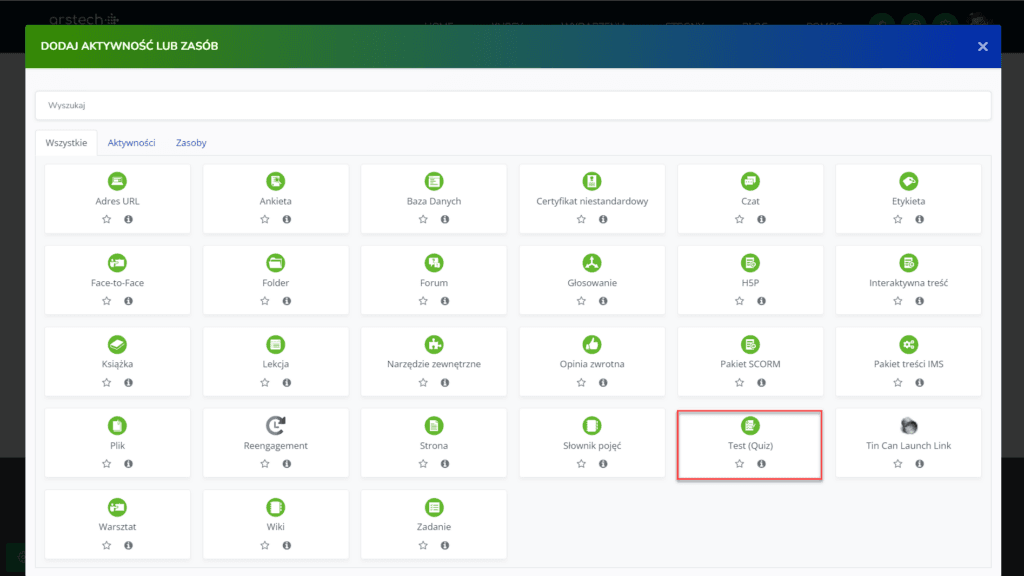Star the Pakiet SCORM activity

[739, 383]
